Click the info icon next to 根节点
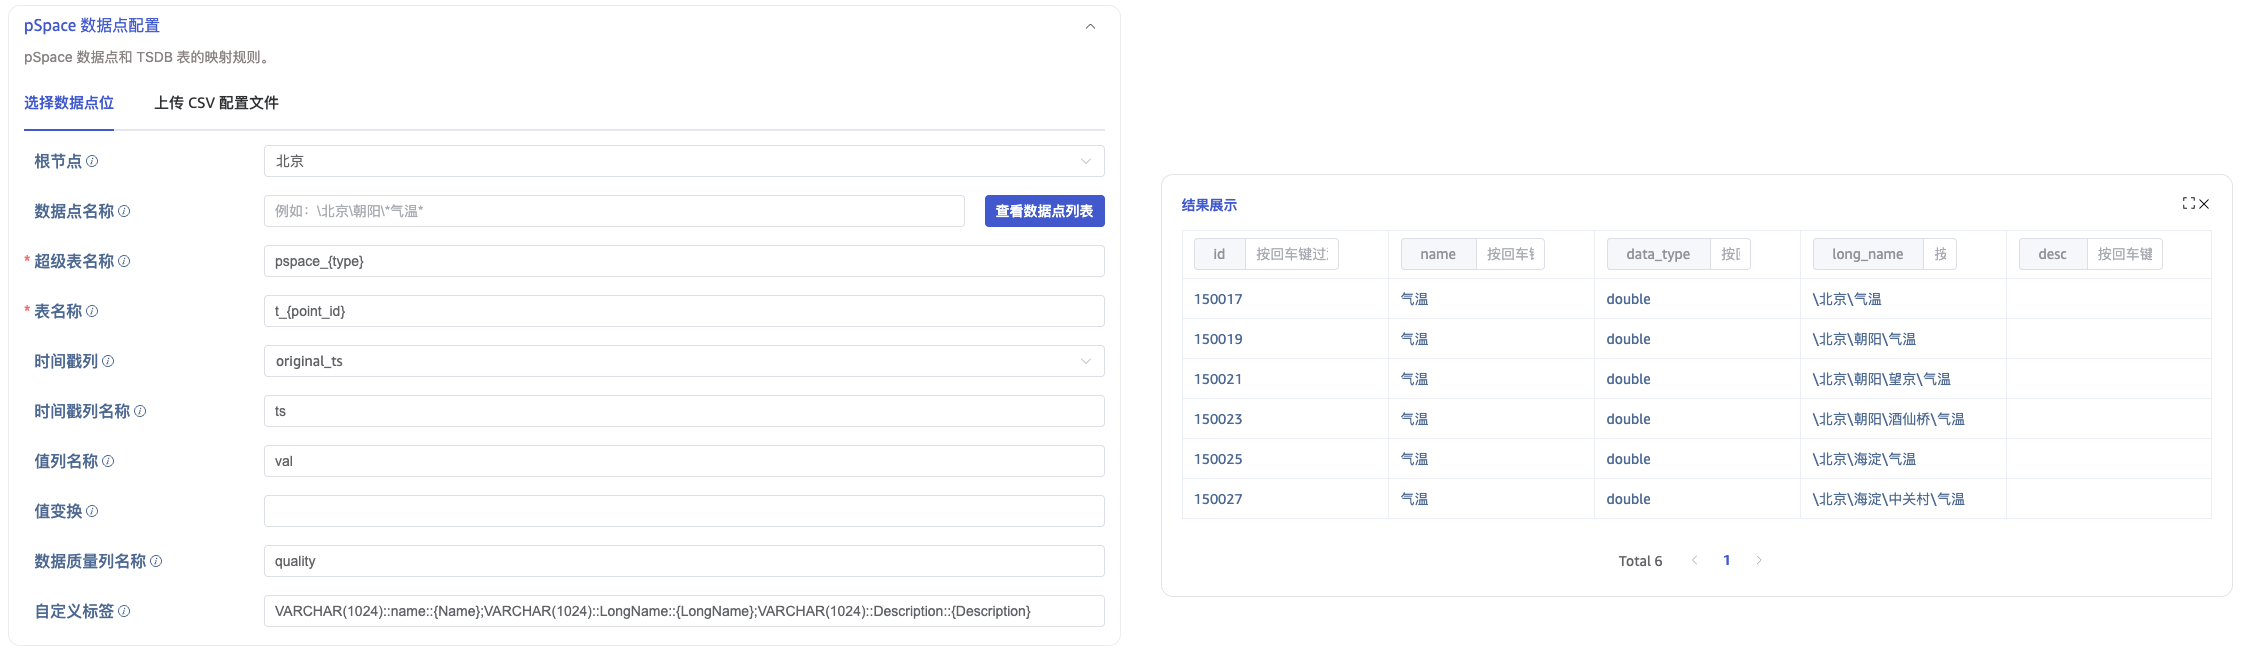The height and width of the screenshot is (655, 2251). point(92,161)
